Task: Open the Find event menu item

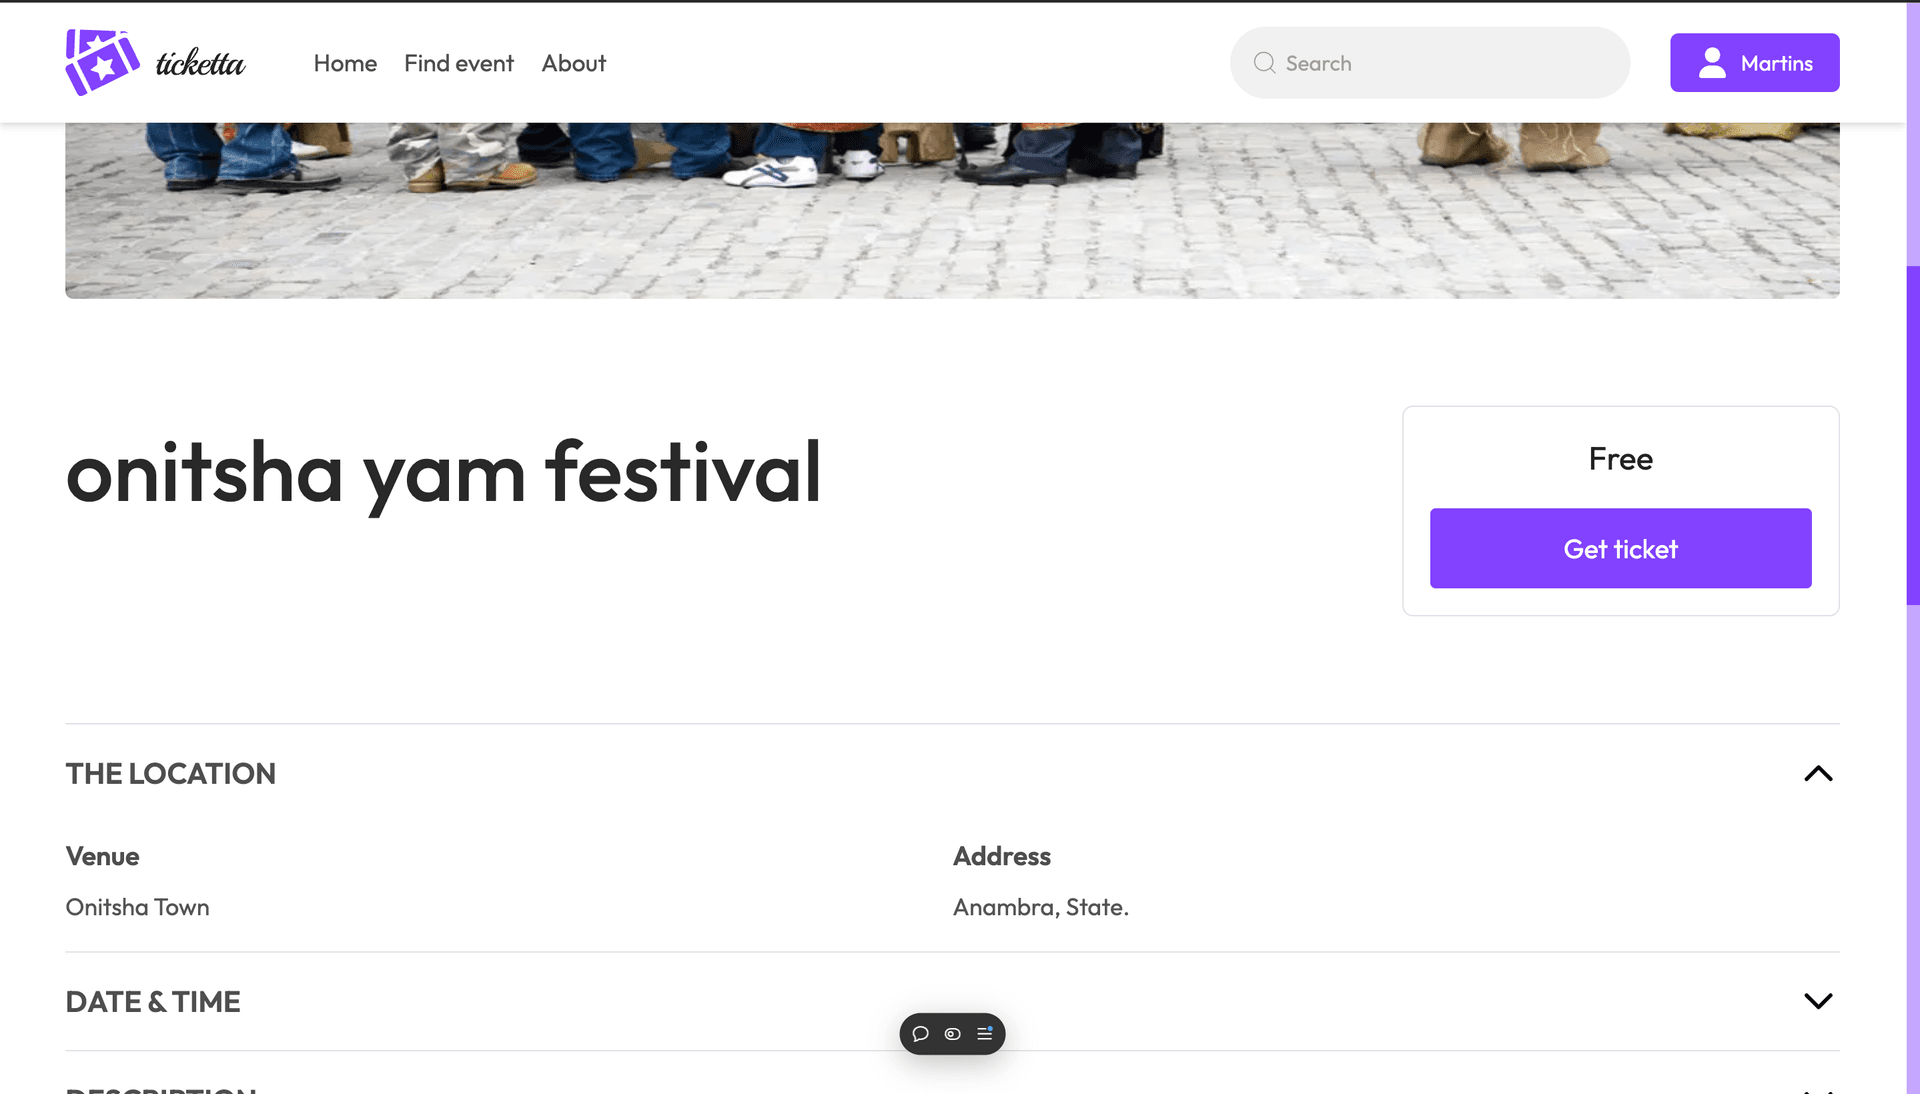Action: 459,63
